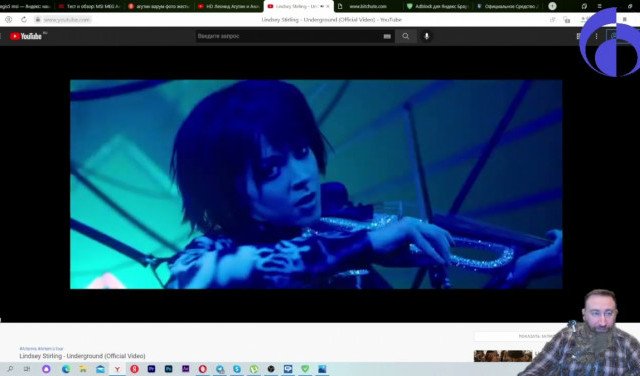Open the on-screen keyboard icon in search box

click(387, 36)
